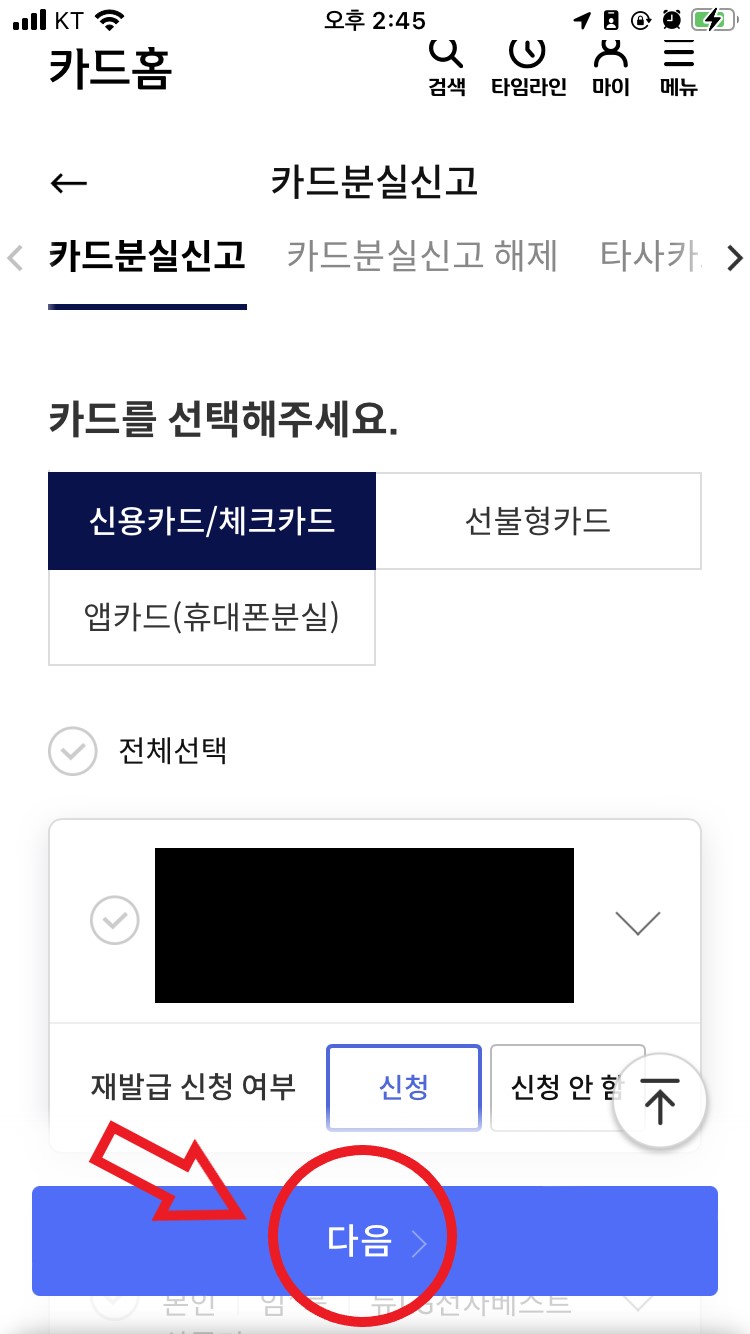Open the 타사카 tab on the right

660,256
